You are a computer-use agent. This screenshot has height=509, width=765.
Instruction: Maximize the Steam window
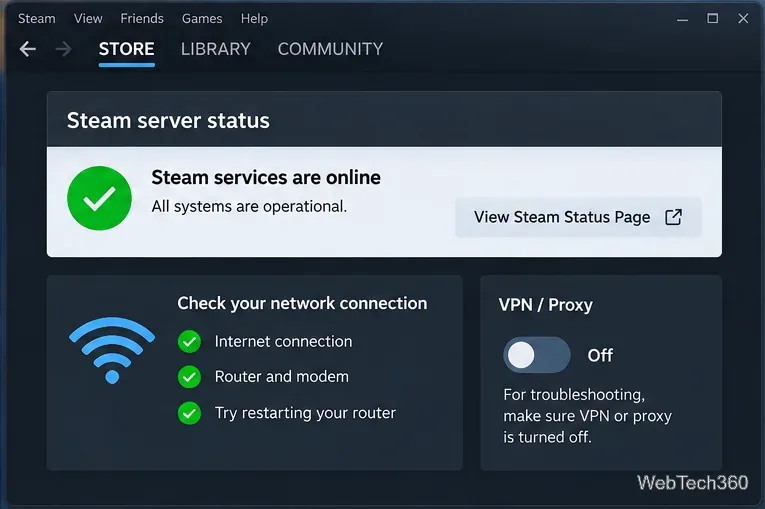[x=713, y=19]
